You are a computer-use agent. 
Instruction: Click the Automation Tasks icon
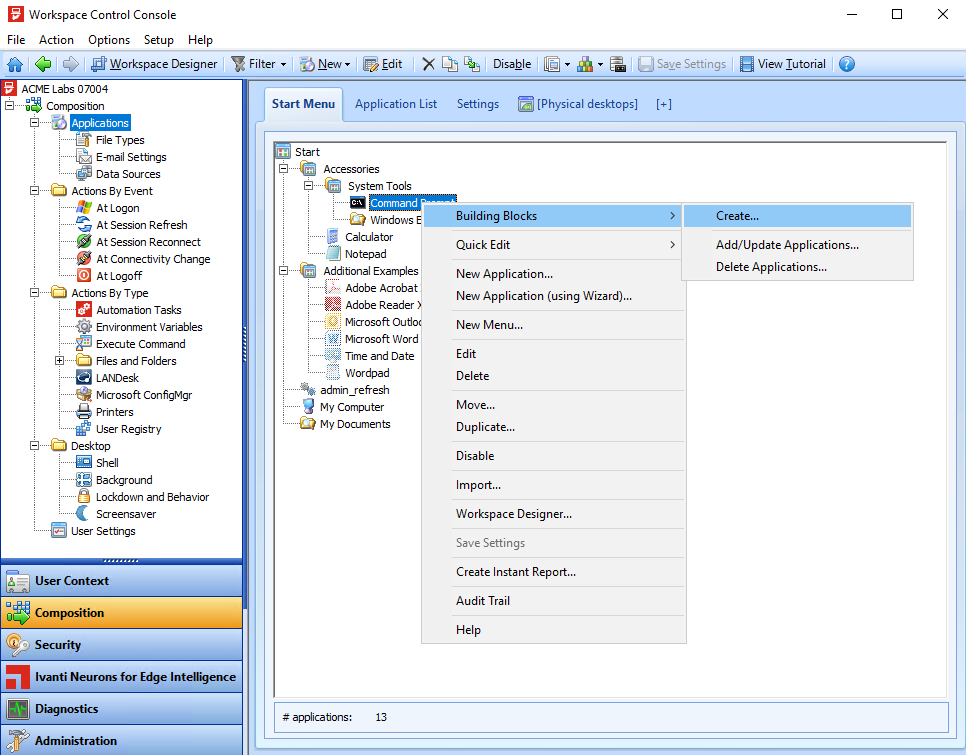[x=84, y=310]
